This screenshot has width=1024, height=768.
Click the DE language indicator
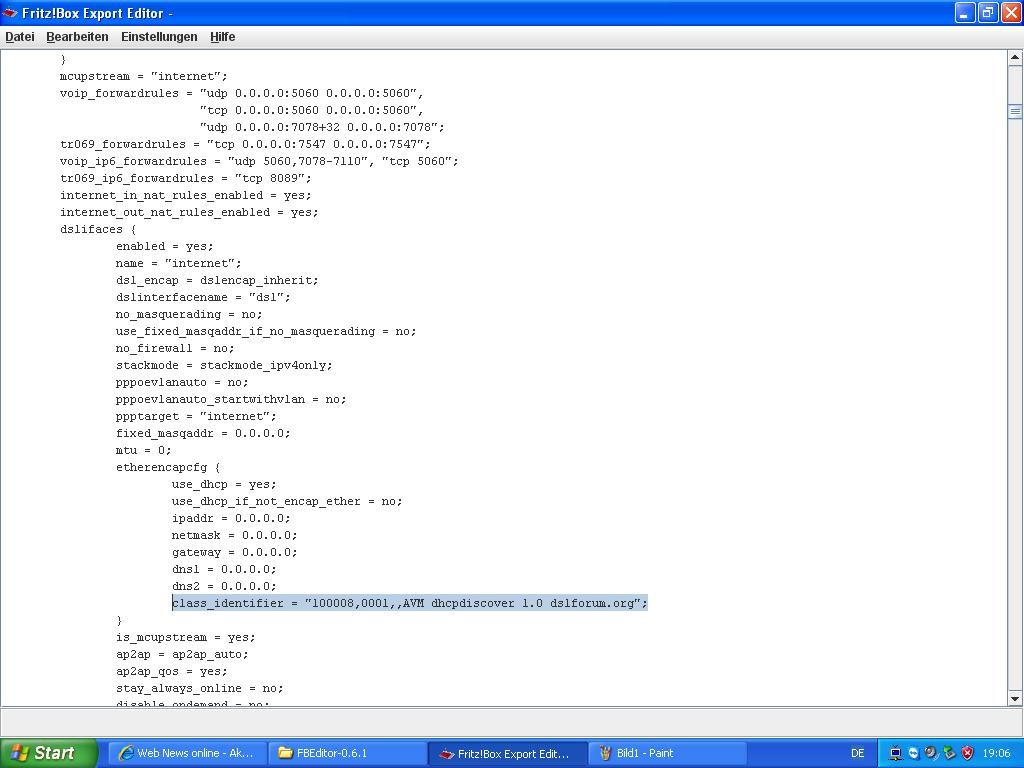click(857, 753)
